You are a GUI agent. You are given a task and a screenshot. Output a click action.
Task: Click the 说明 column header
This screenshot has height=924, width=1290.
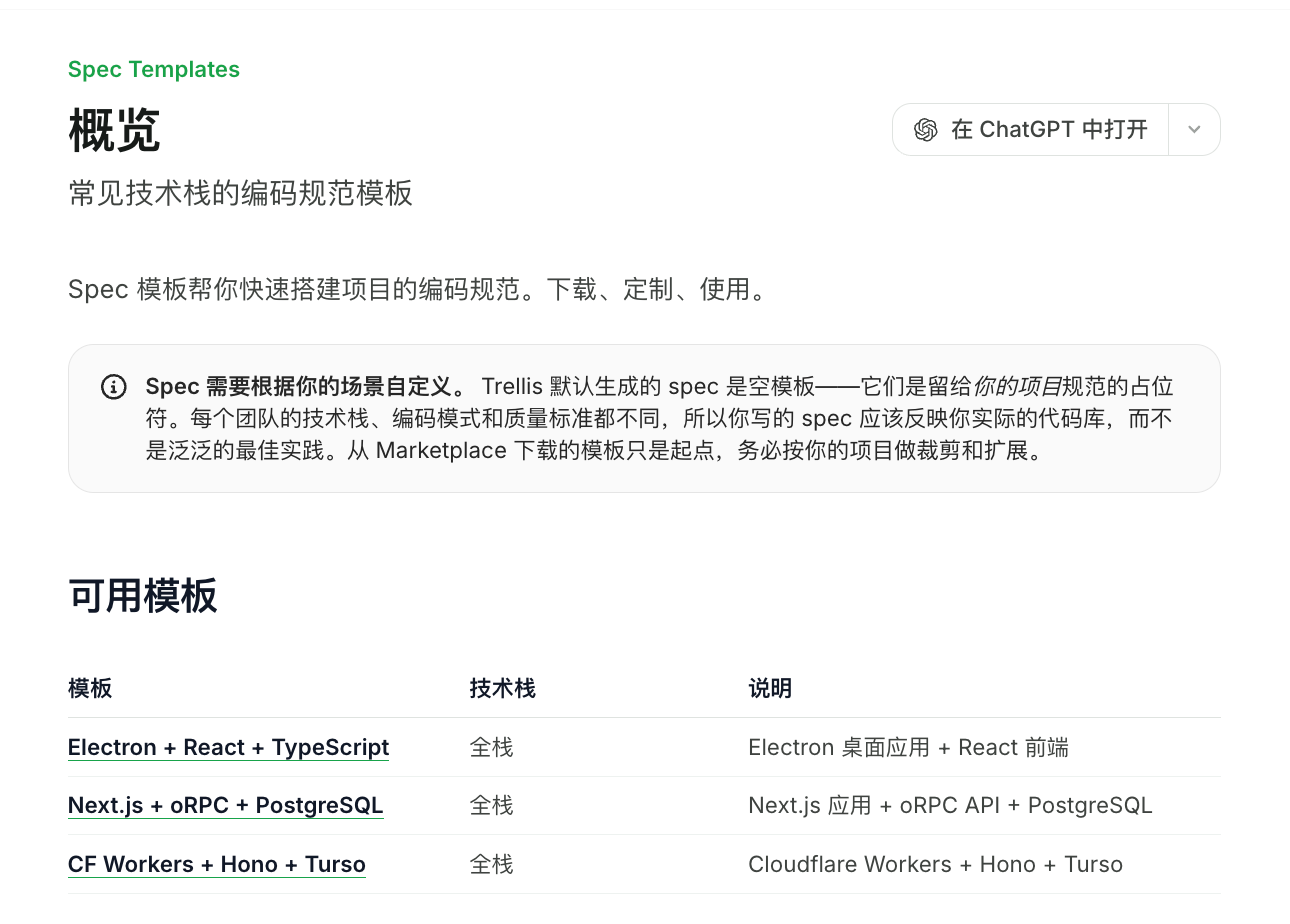pyautogui.click(x=770, y=688)
